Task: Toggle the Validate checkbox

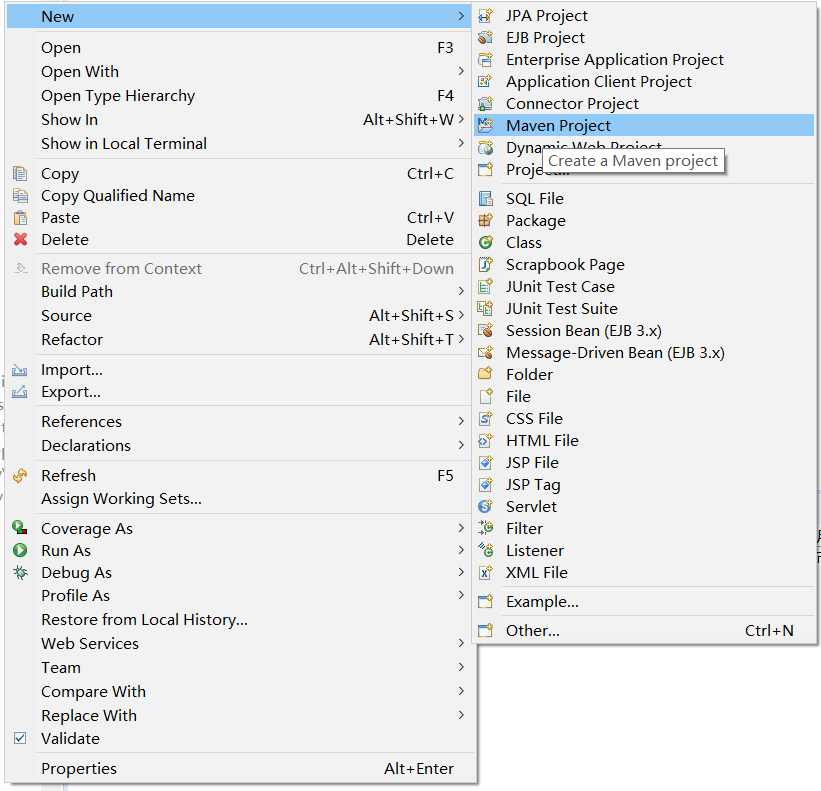Action: 20,738
